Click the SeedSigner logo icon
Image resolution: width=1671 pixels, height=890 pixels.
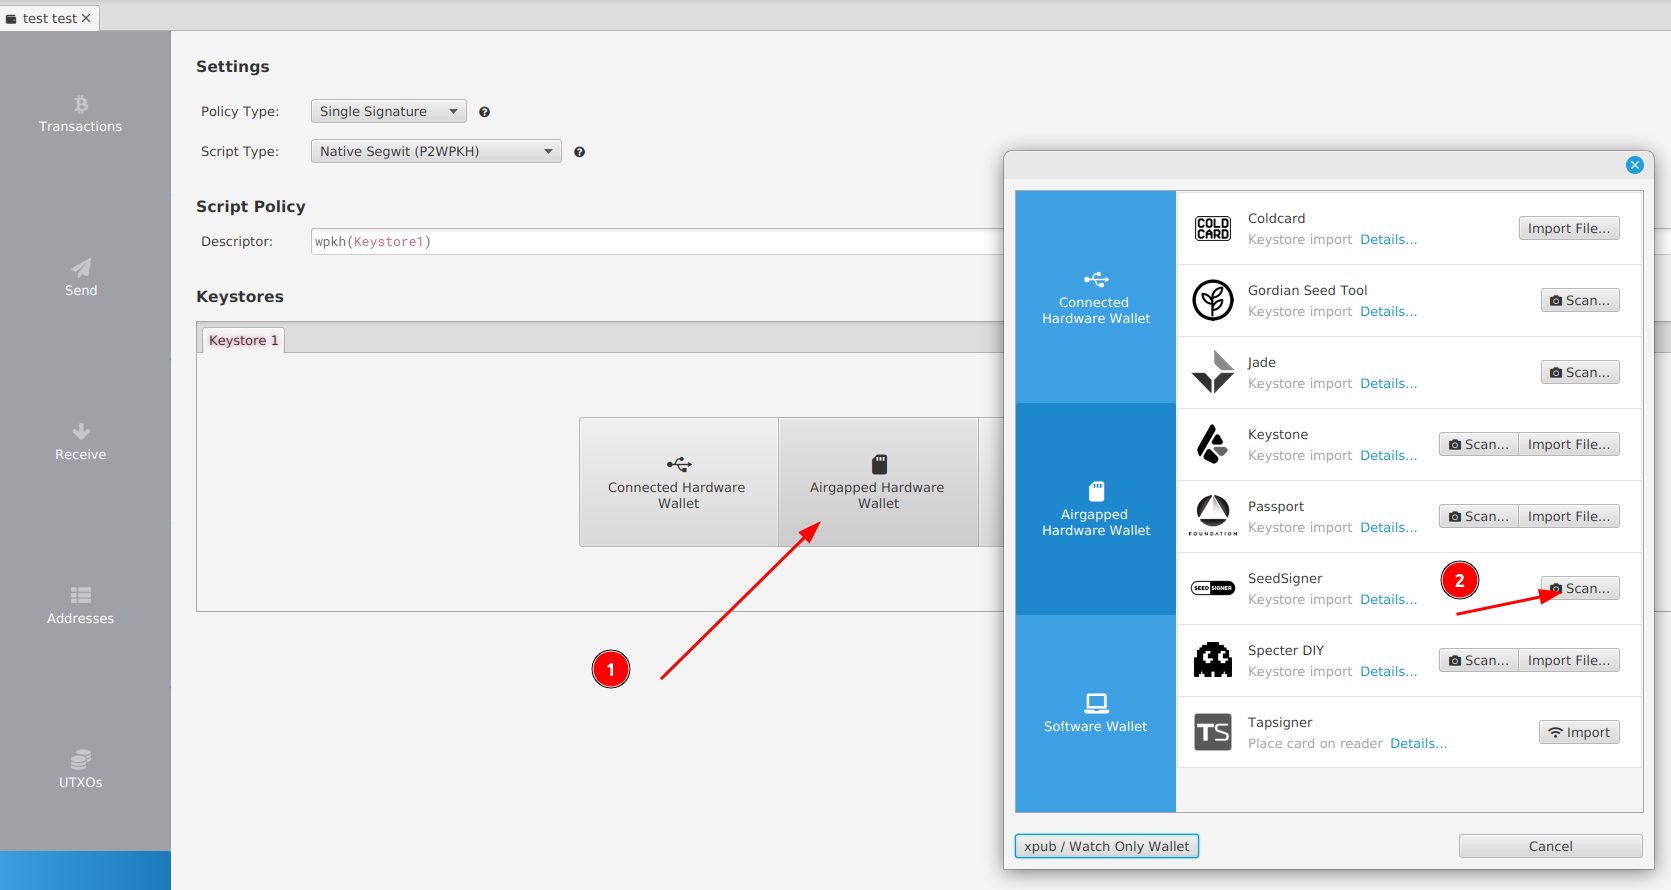tap(1213, 588)
